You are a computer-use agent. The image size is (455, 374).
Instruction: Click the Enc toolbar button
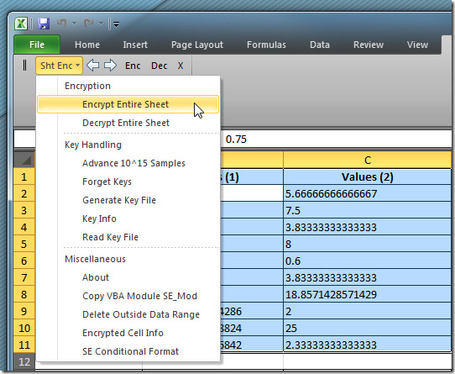point(133,66)
